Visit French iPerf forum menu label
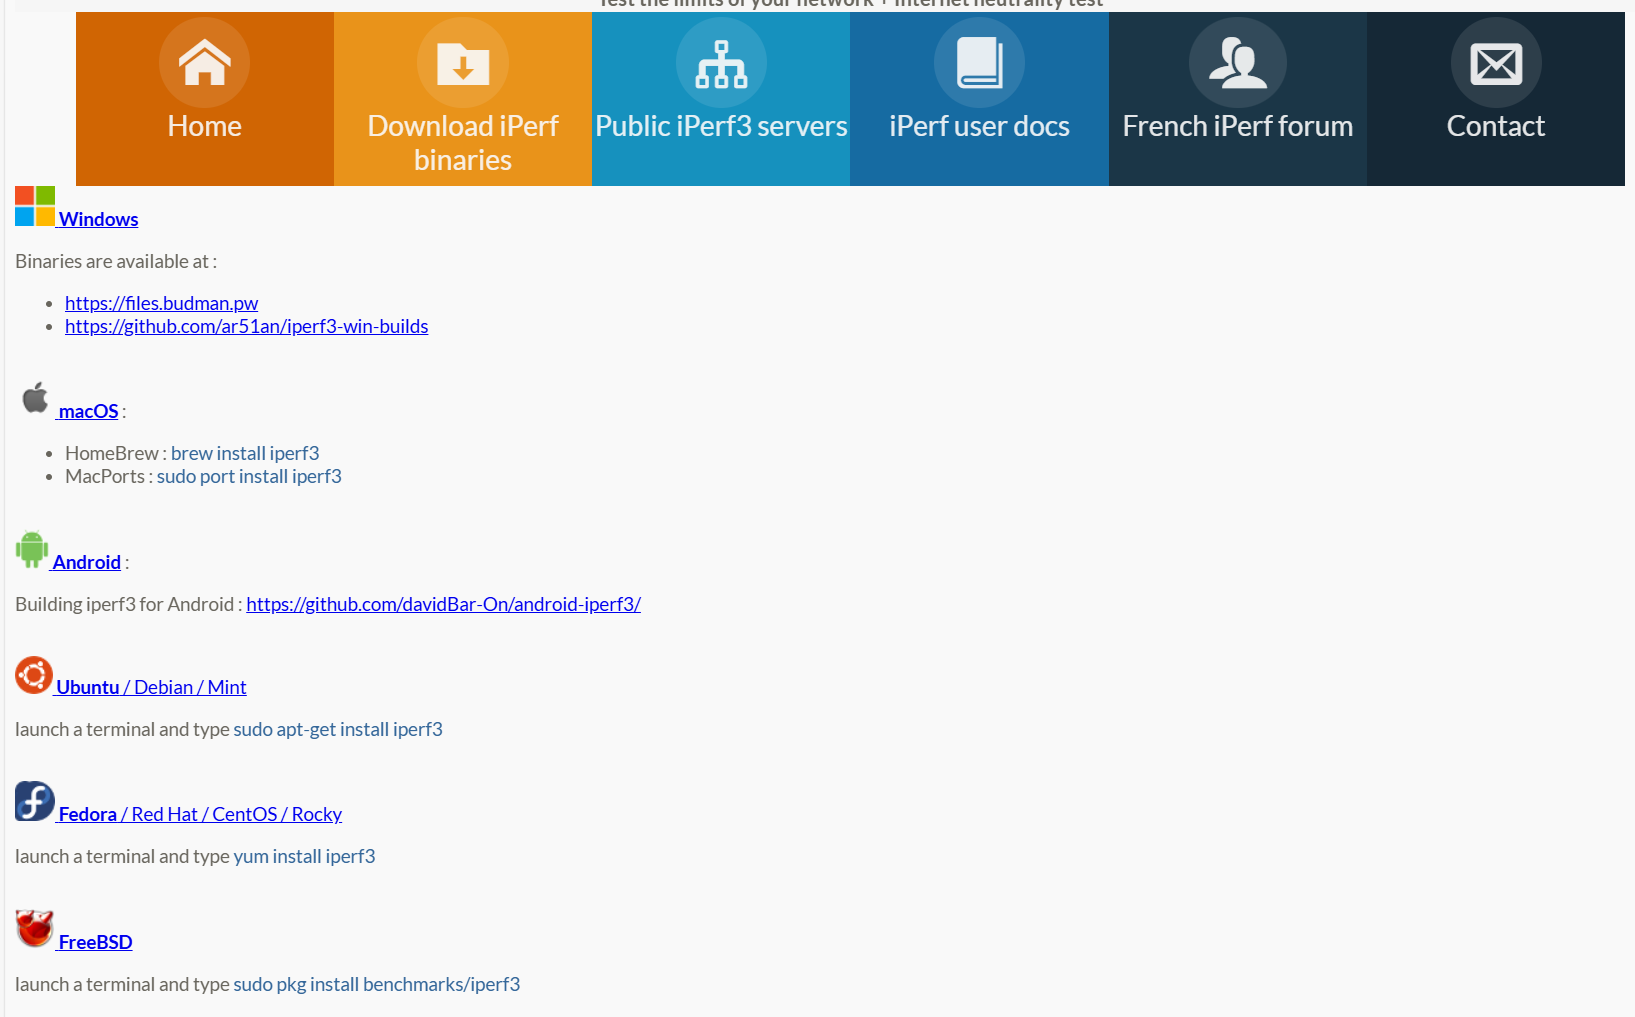The width and height of the screenshot is (1635, 1017). coord(1238,126)
